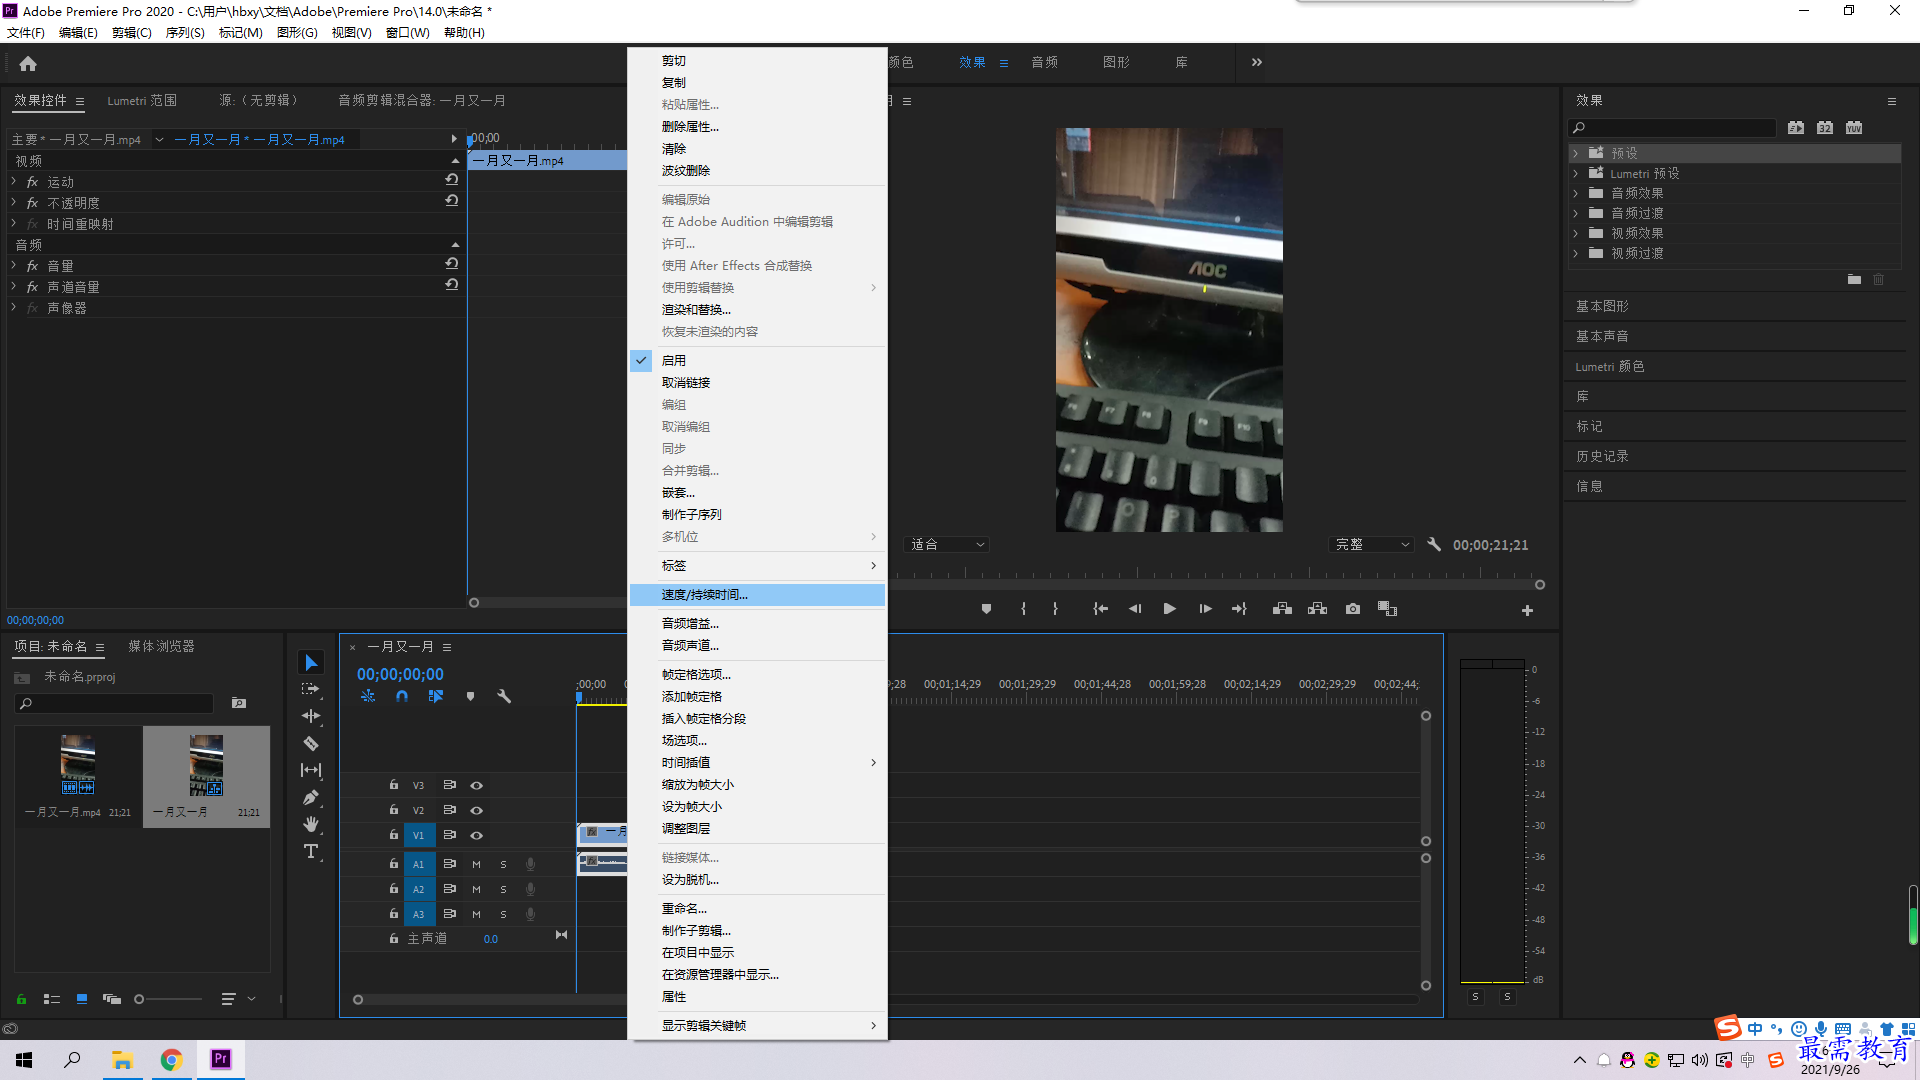
Task: Export frame with the camera icon
Action: coord(1353,609)
